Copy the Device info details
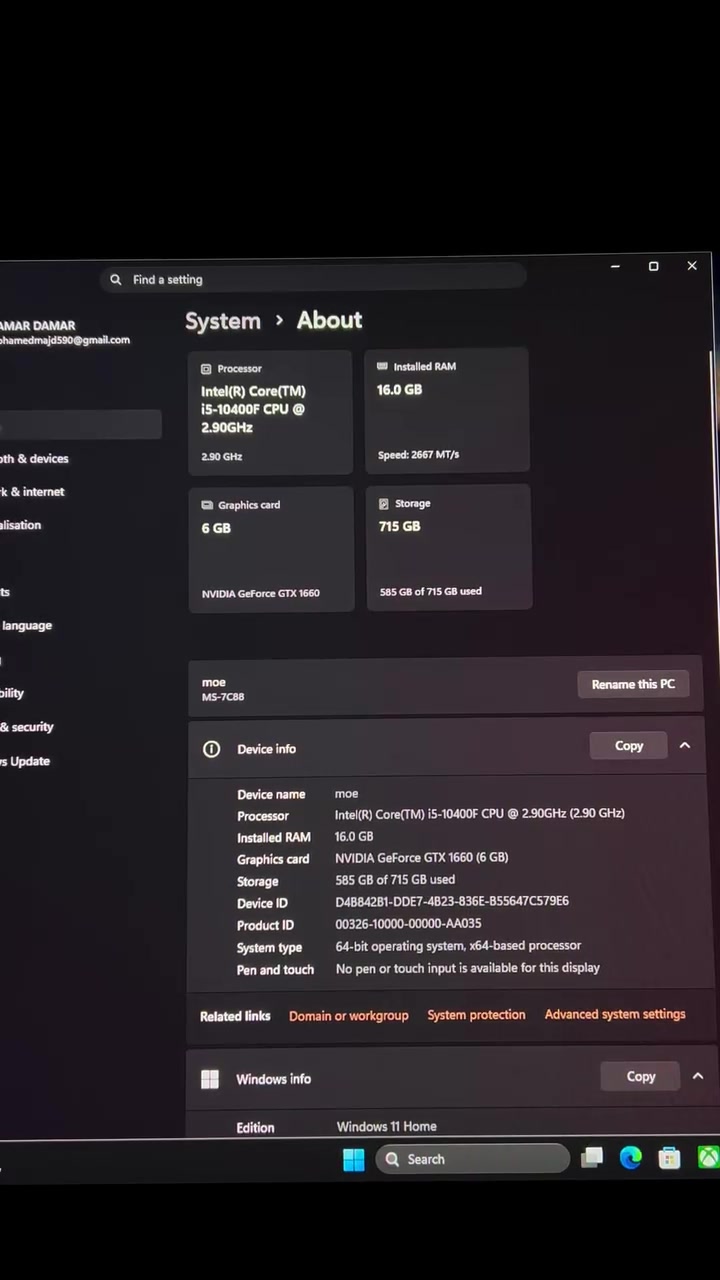 [629, 746]
